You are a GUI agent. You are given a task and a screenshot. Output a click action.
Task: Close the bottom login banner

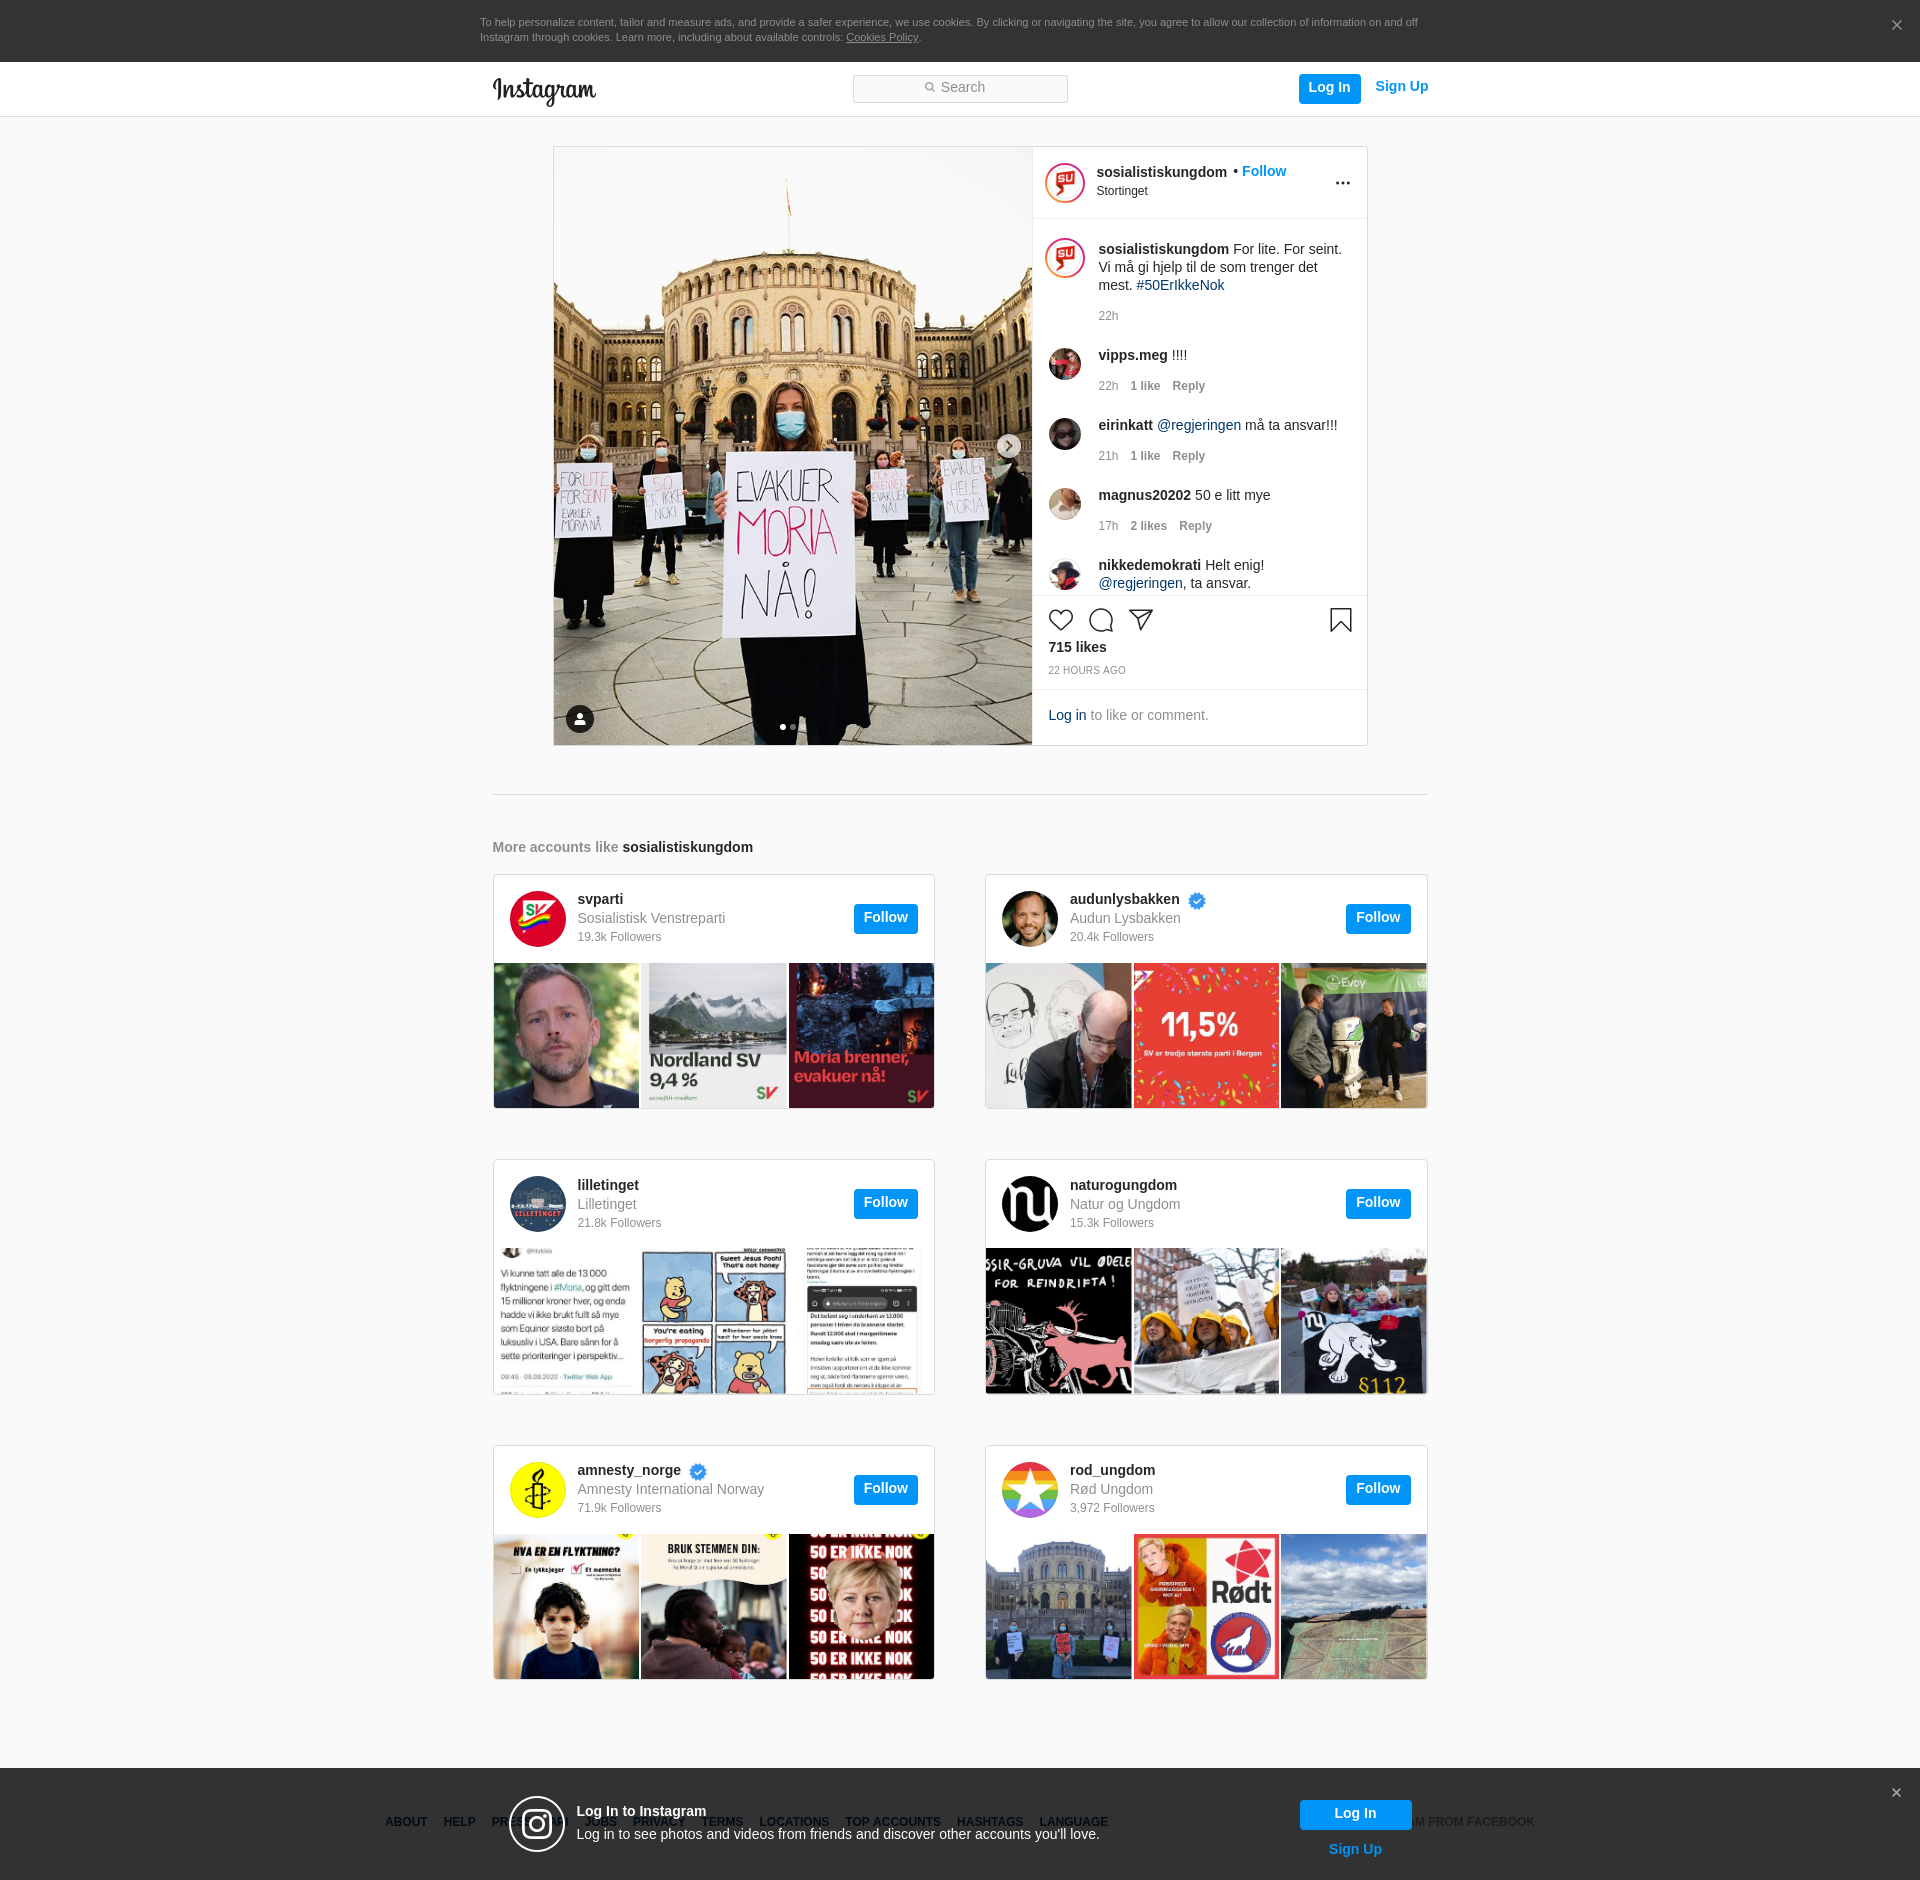pyautogui.click(x=1896, y=1793)
